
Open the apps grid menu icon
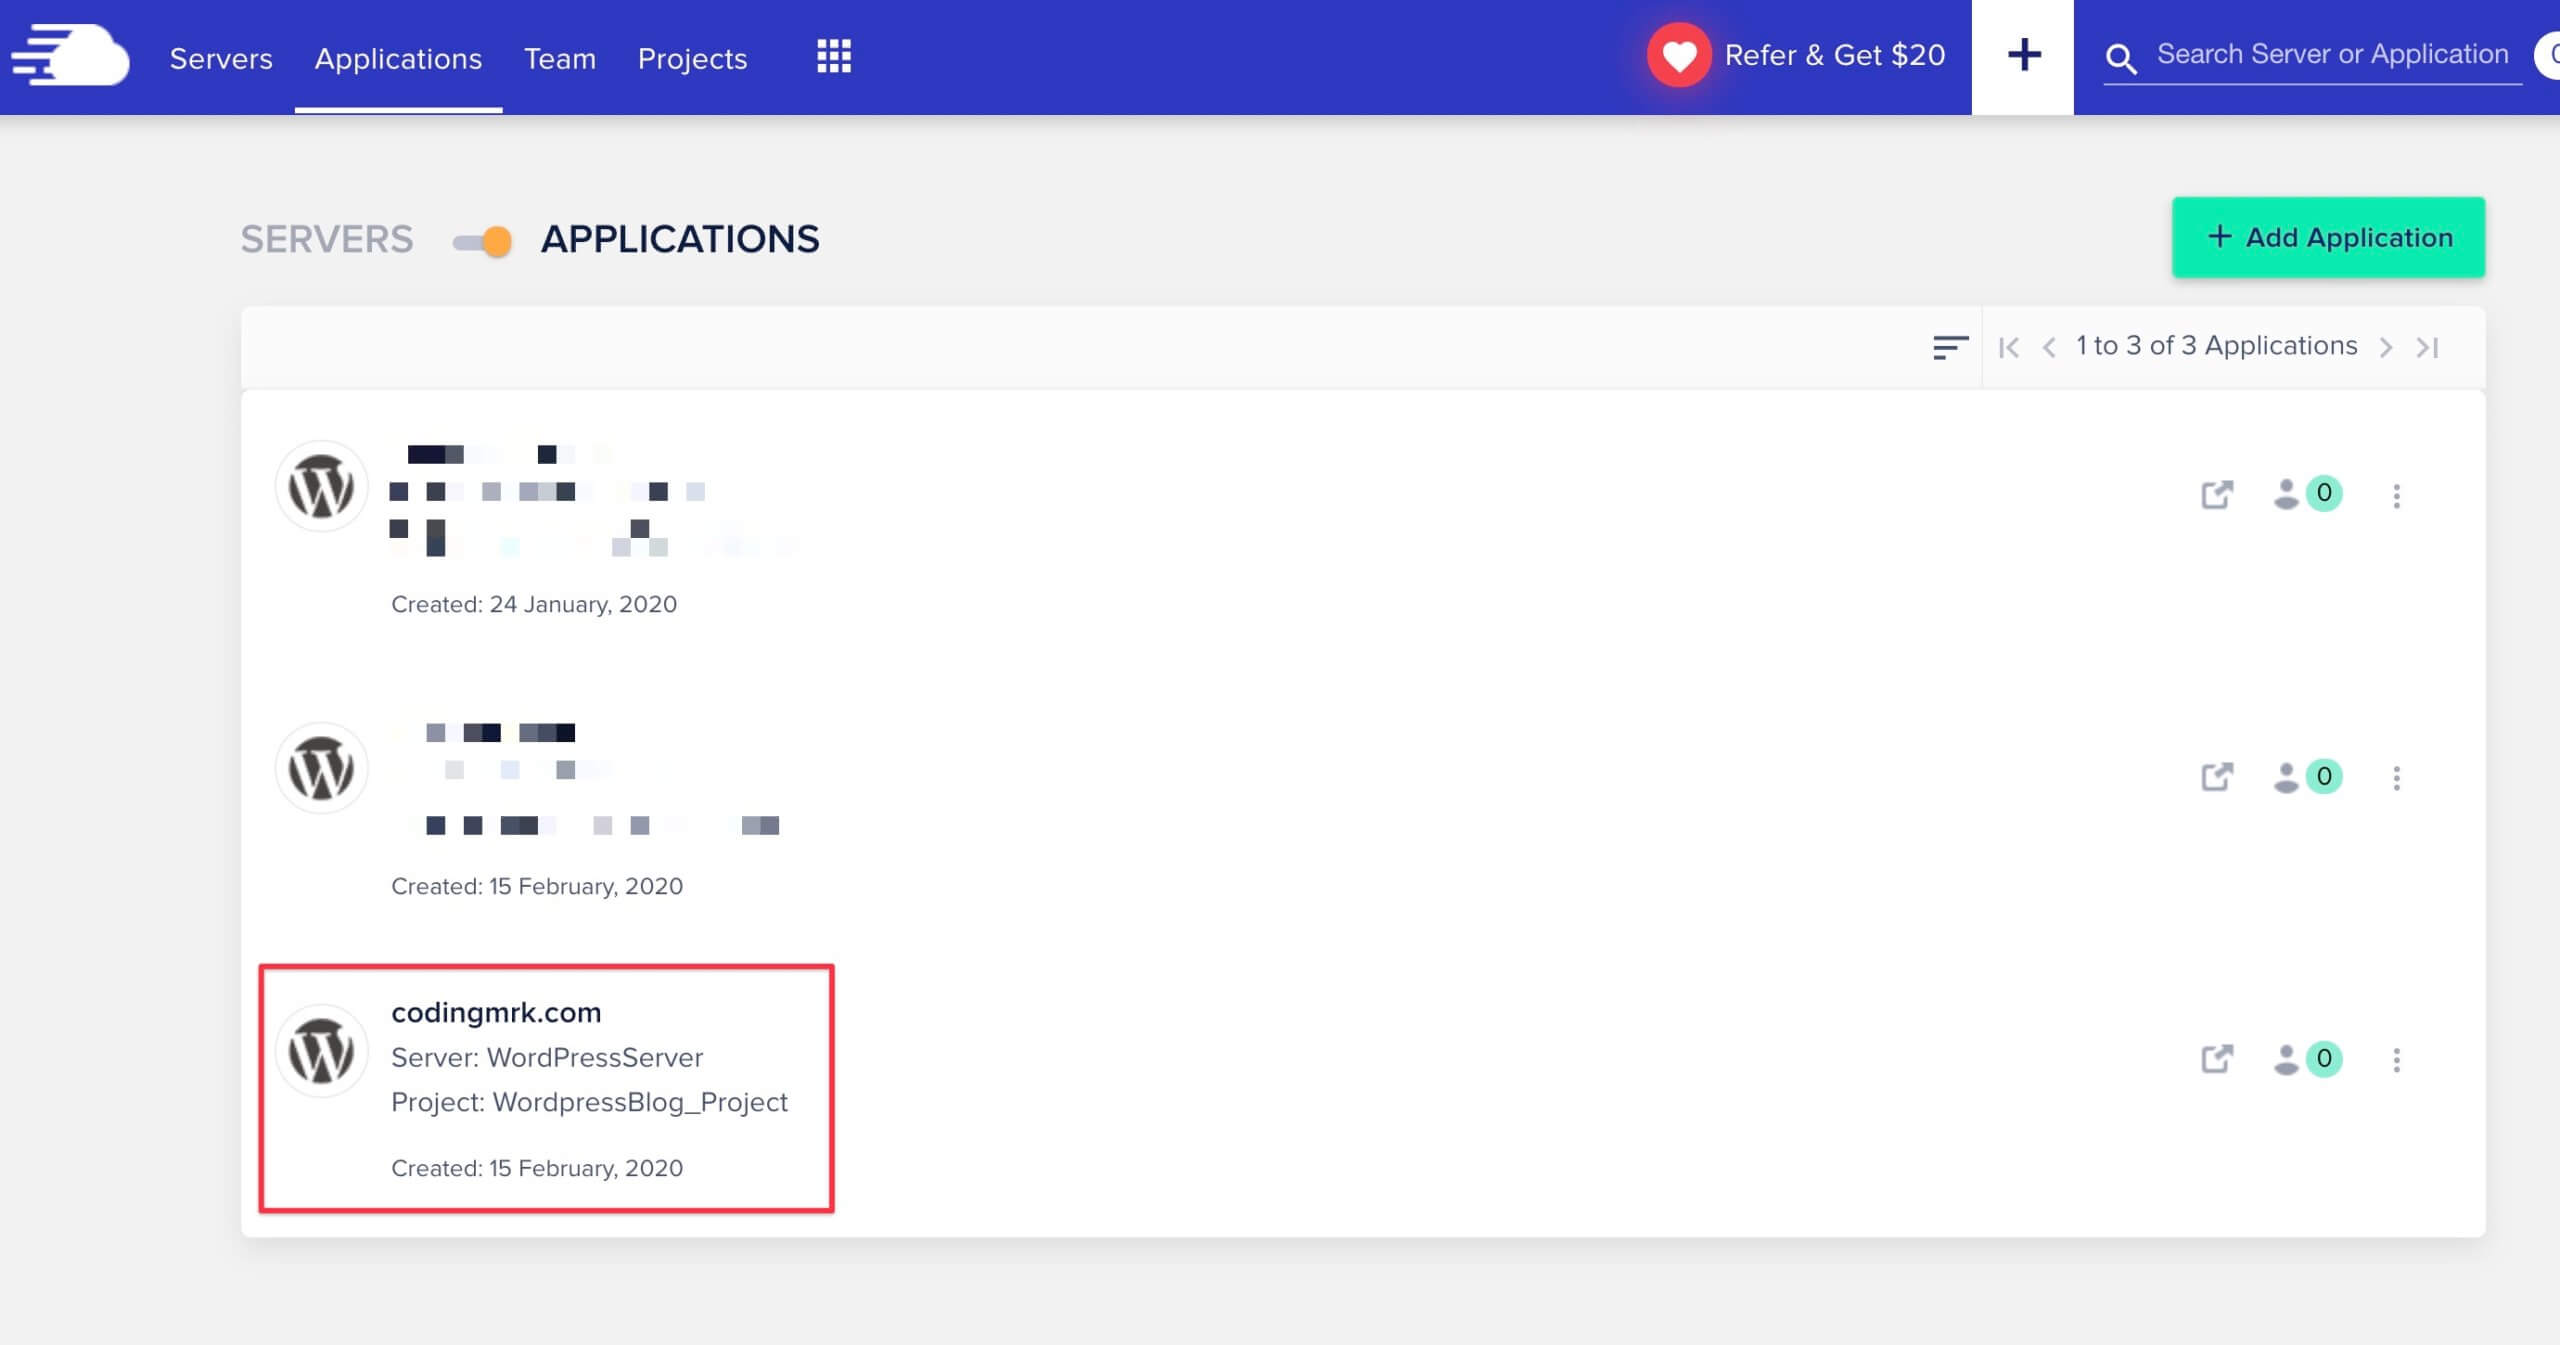[834, 57]
